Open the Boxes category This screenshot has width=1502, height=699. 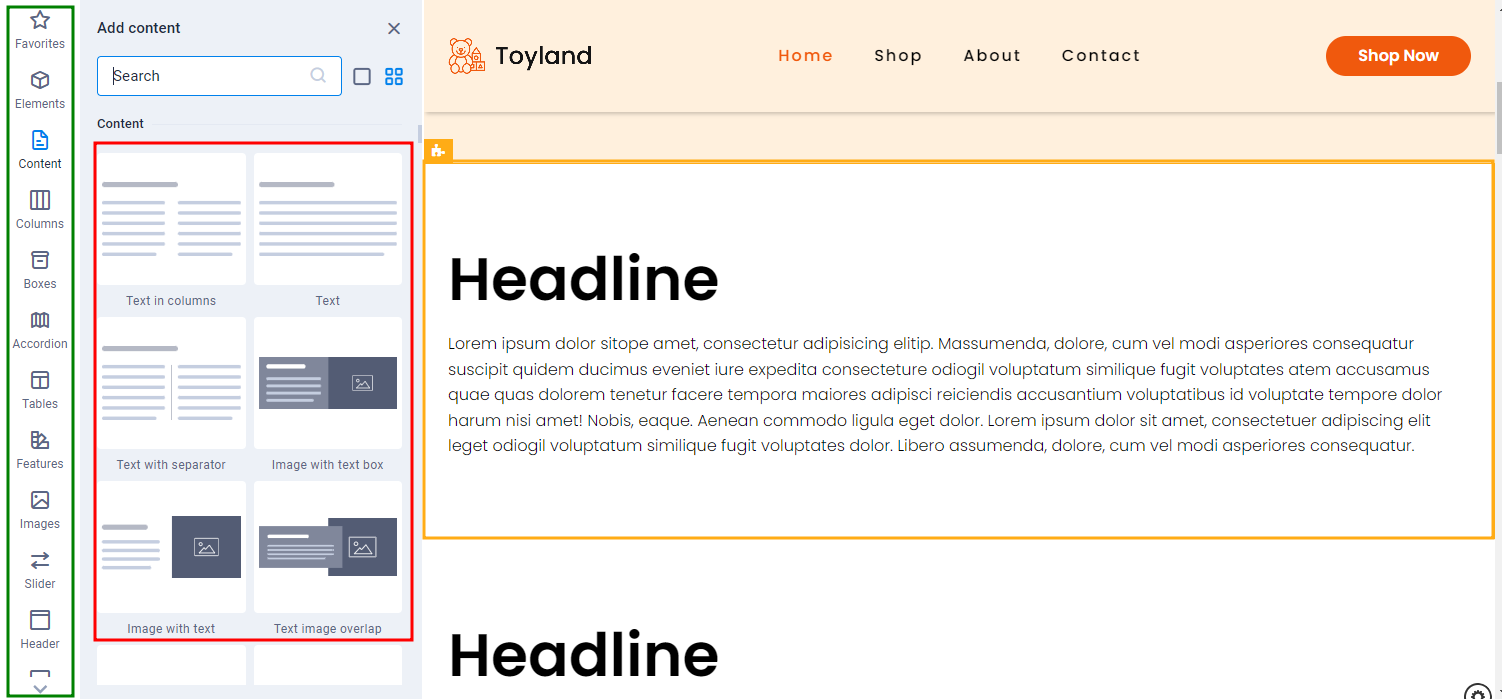(40, 270)
